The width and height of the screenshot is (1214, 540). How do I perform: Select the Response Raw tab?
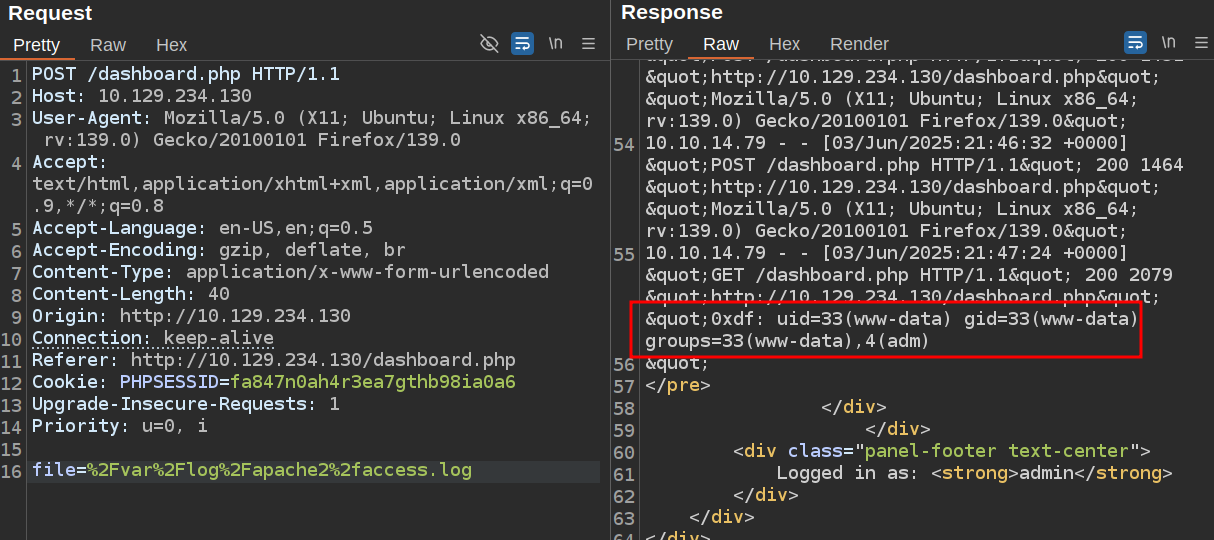pos(721,44)
